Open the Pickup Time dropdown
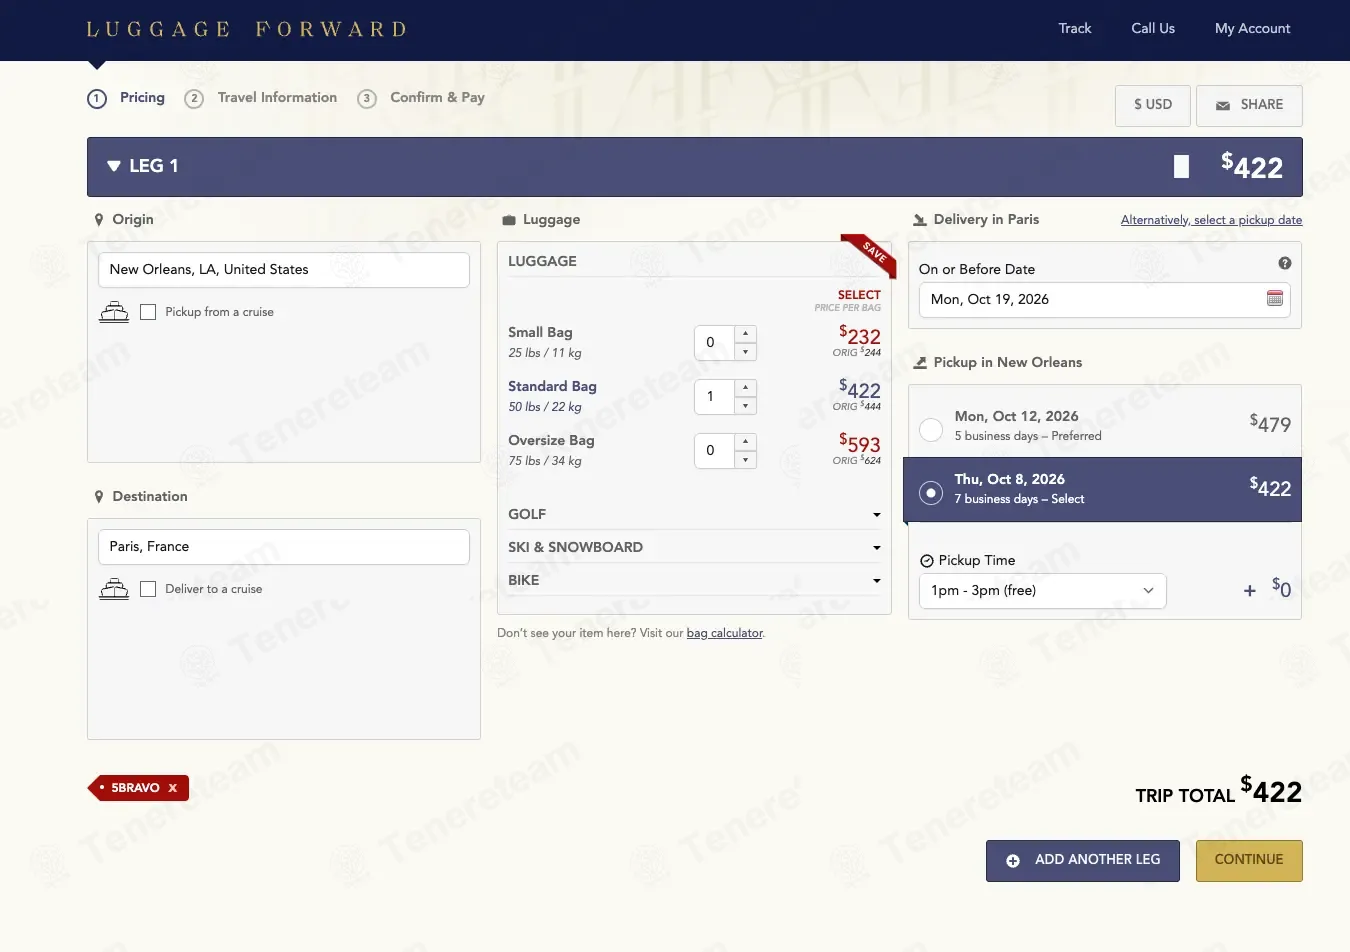Viewport: 1350px width, 952px height. 1042,590
